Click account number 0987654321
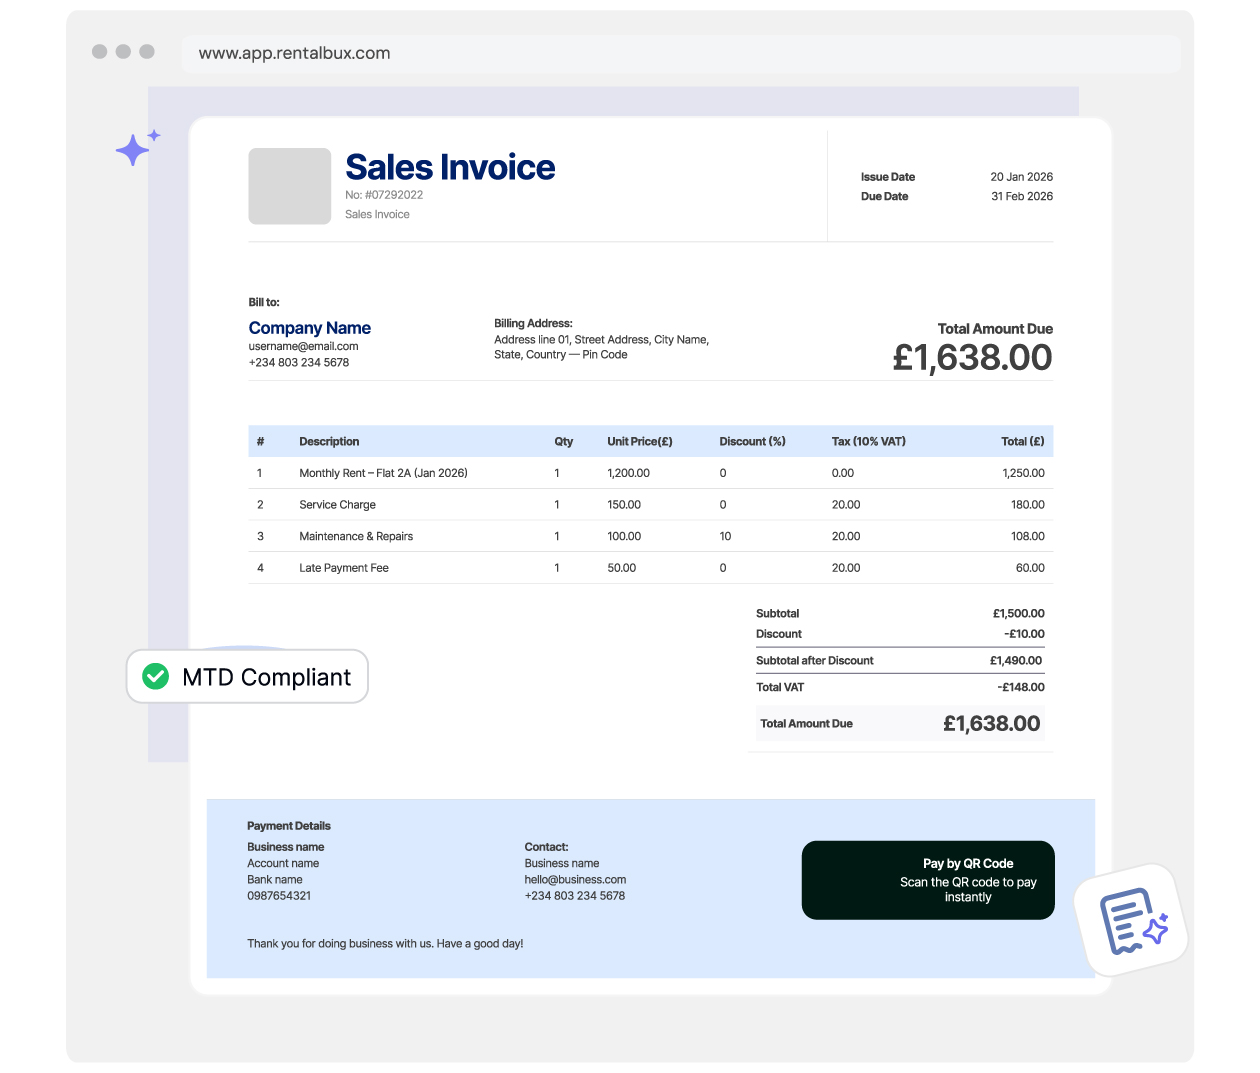This screenshot has height=1073, width=1260. pos(279,896)
